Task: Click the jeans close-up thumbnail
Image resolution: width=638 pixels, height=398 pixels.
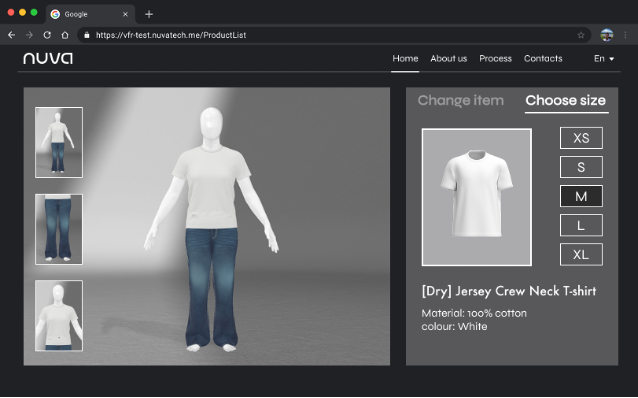Action: [59, 230]
